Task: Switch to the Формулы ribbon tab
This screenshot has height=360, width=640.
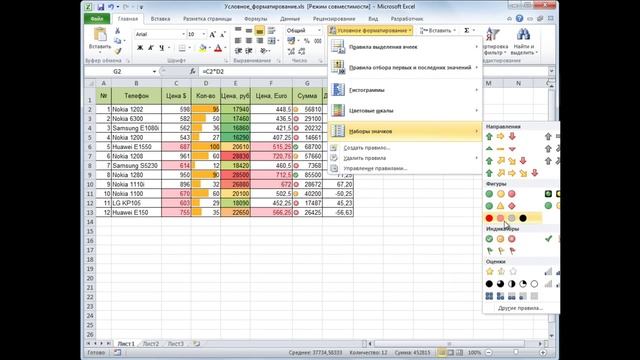Action: pyautogui.click(x=256, y=19)
